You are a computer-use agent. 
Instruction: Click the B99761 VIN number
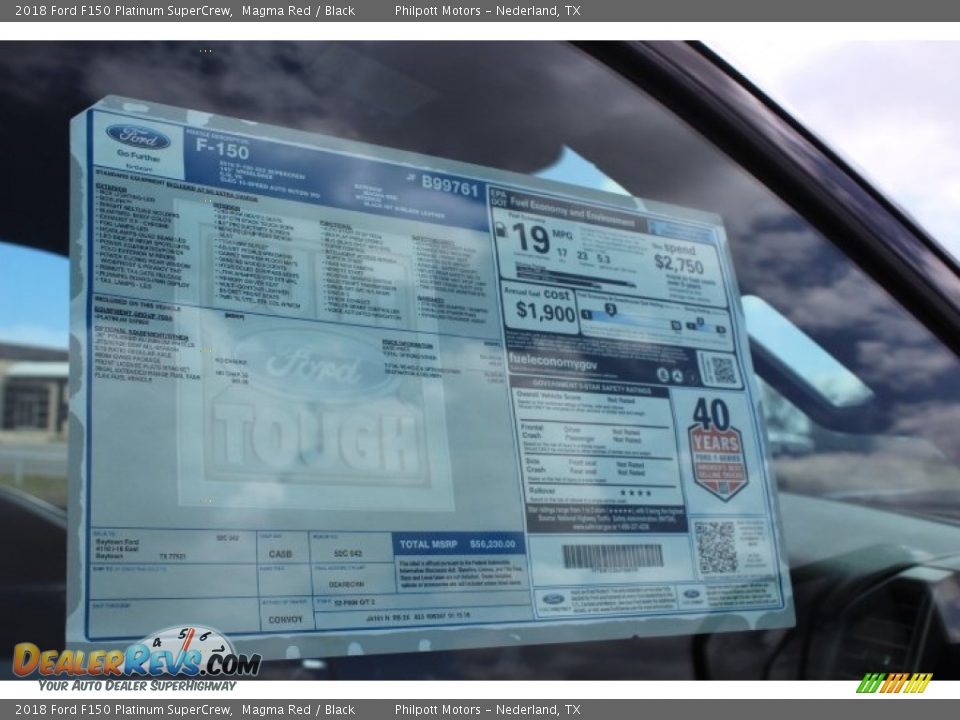click(450, 184)
